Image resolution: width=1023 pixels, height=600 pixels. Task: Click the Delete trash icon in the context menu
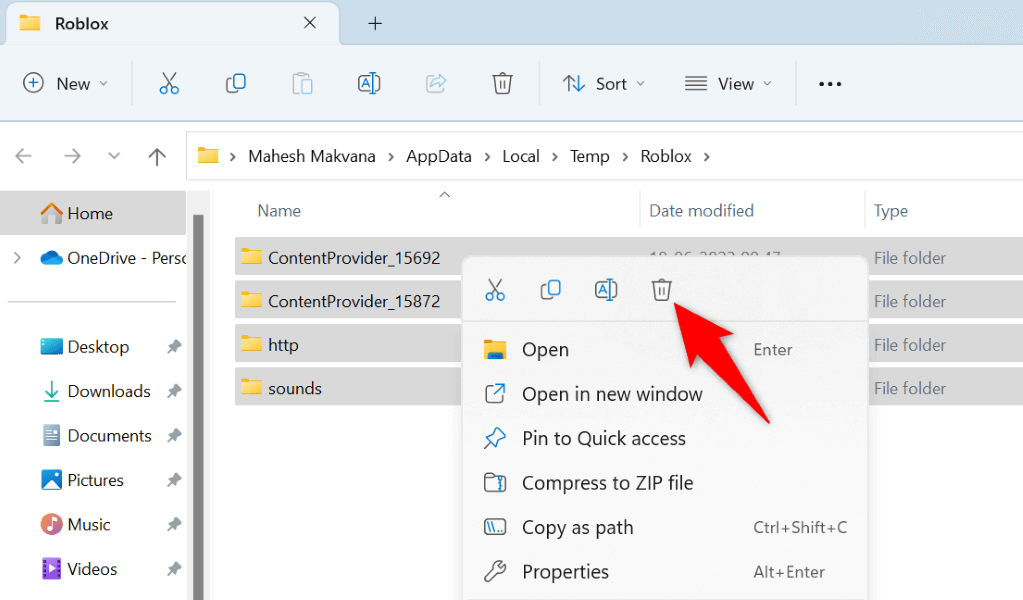click(661, 289)
